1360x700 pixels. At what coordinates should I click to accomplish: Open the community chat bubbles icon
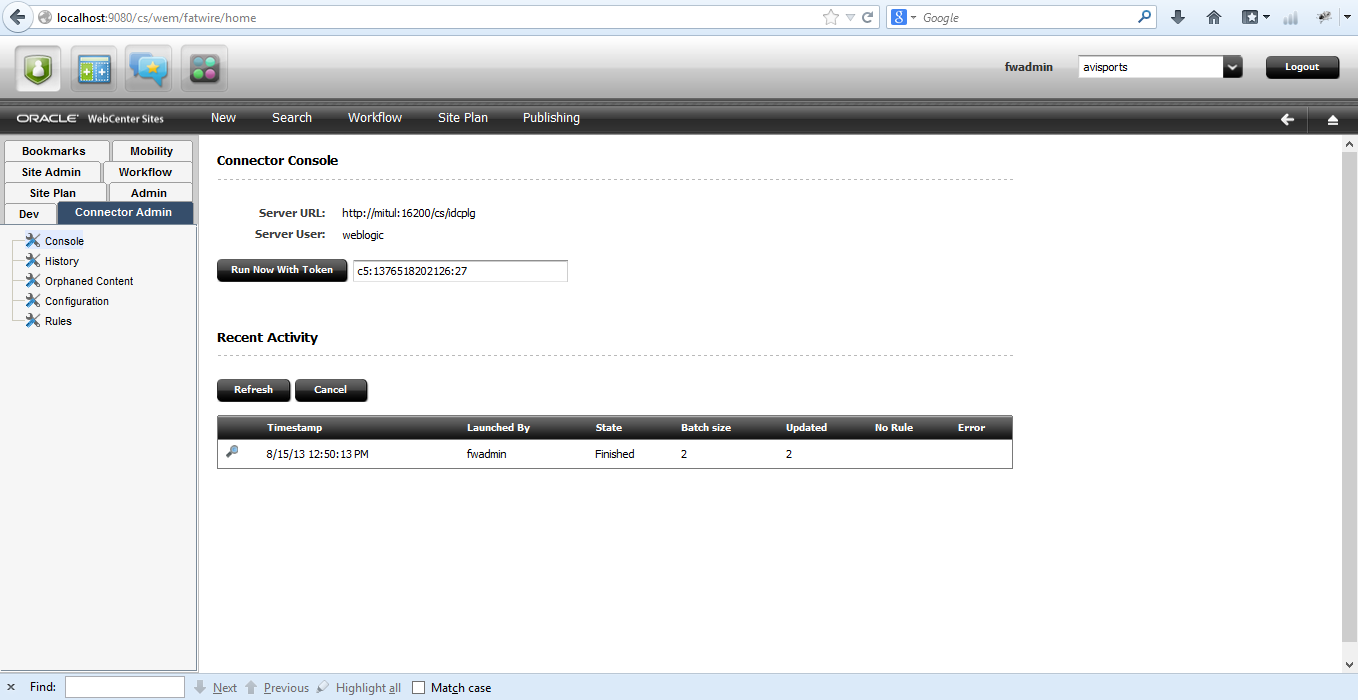coord(148,67)
